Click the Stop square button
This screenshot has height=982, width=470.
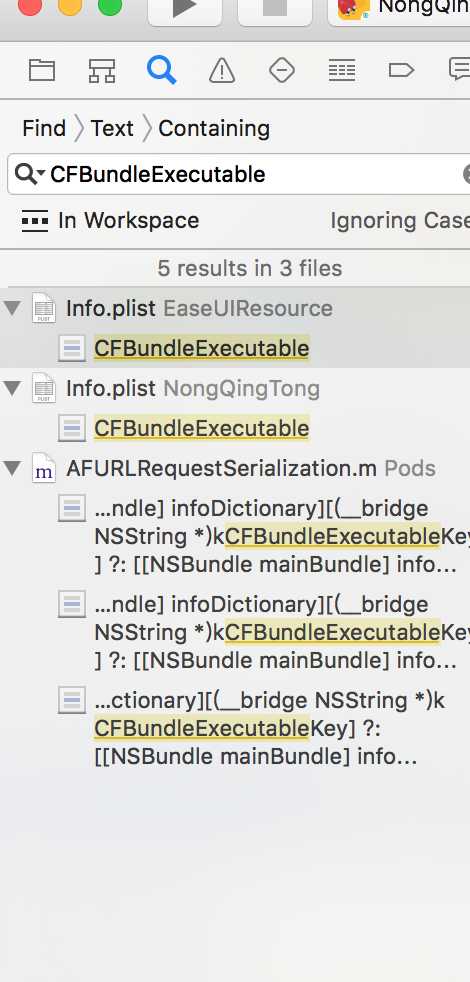tap(275, 9)
